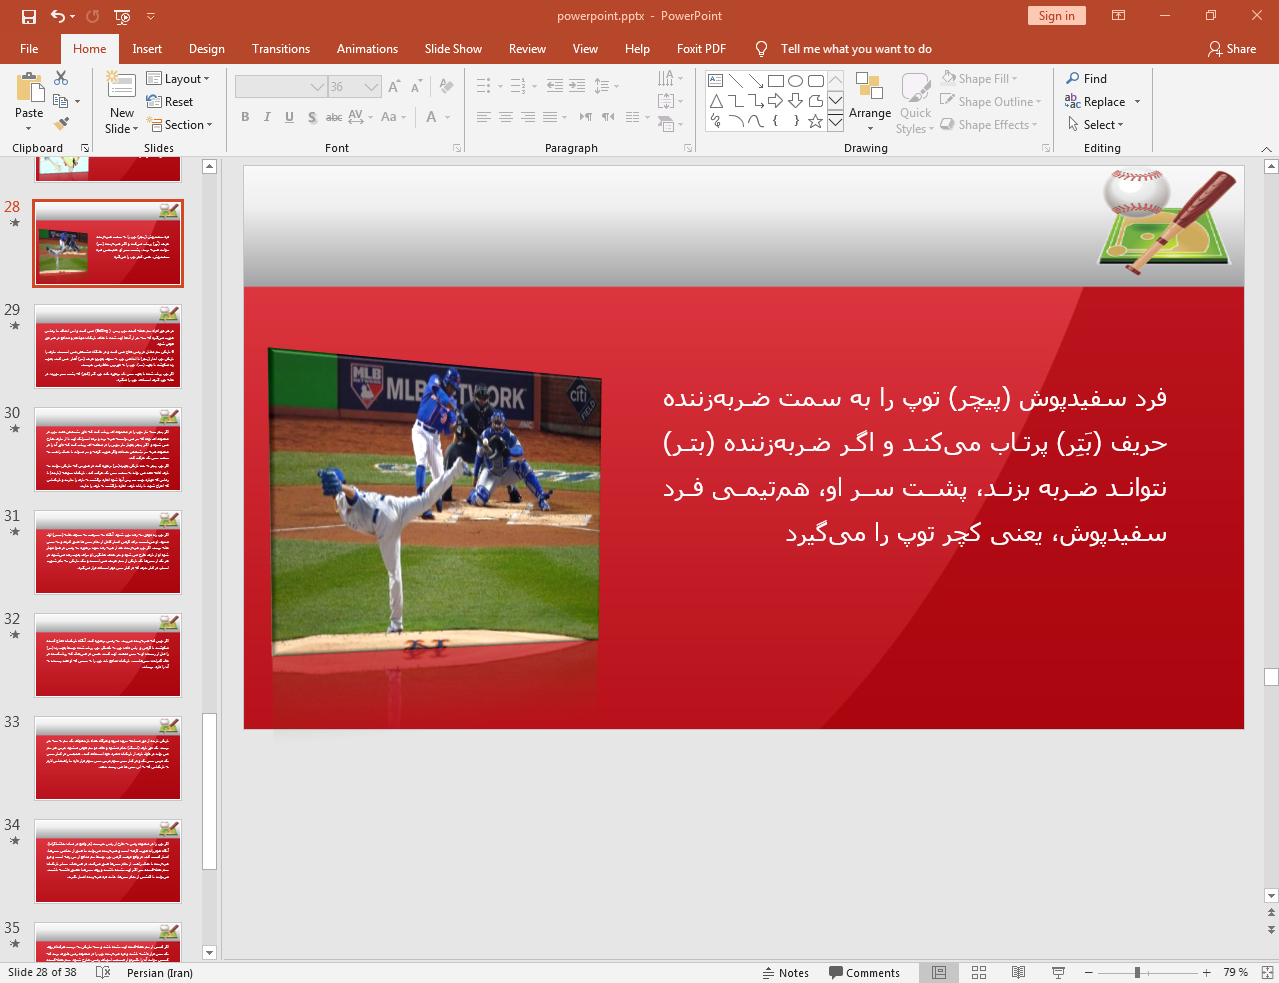Insert a New Slide icon
Image resolution: width=1279 pixels, height=983 pixels.
coord(121,87)
